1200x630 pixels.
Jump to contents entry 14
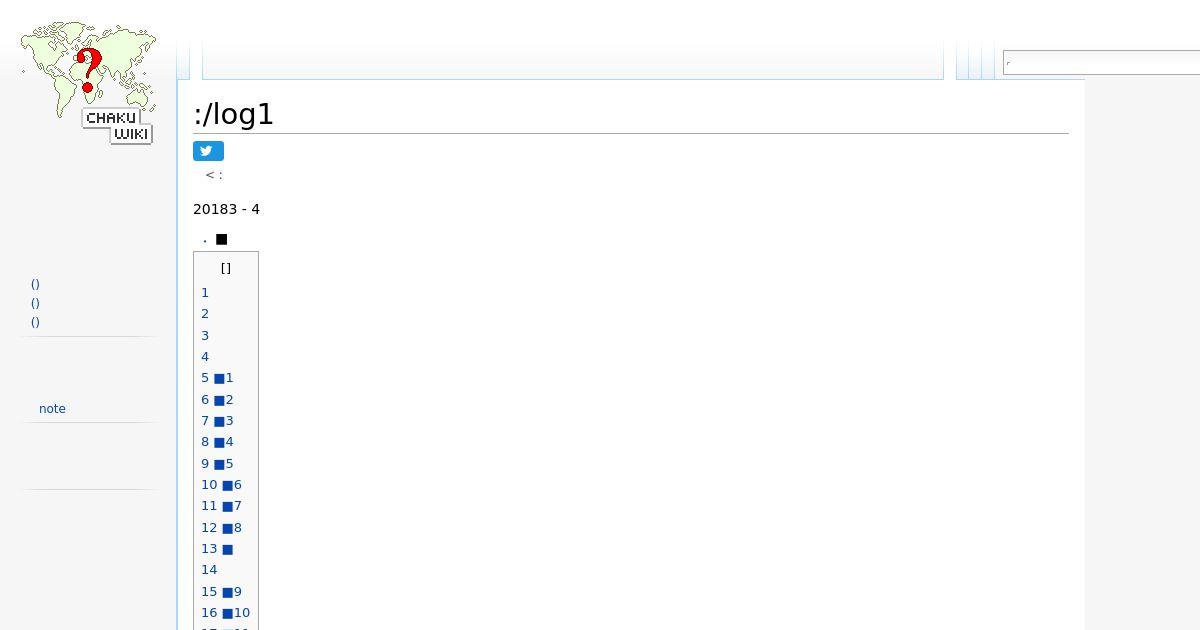209,570
